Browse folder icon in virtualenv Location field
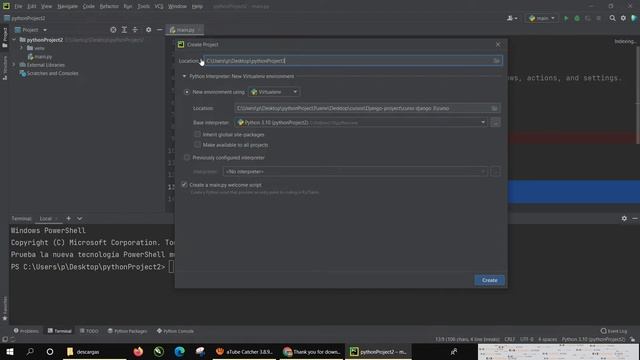Viewport: 640px width, 360px height. (x=494, y=108)
